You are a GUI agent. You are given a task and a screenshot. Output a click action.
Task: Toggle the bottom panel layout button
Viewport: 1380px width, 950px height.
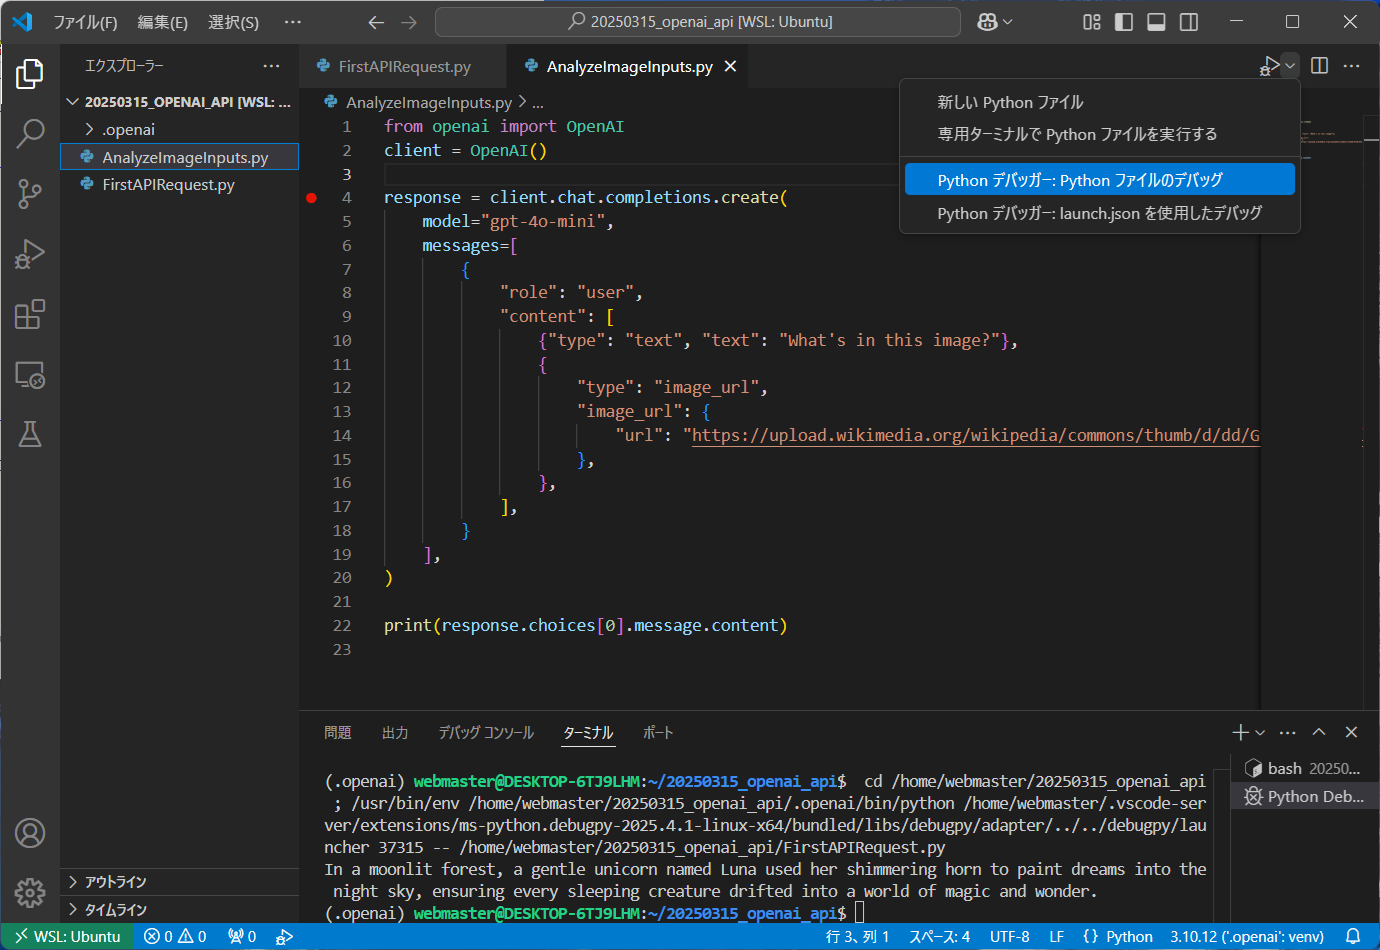[1156, 22]
